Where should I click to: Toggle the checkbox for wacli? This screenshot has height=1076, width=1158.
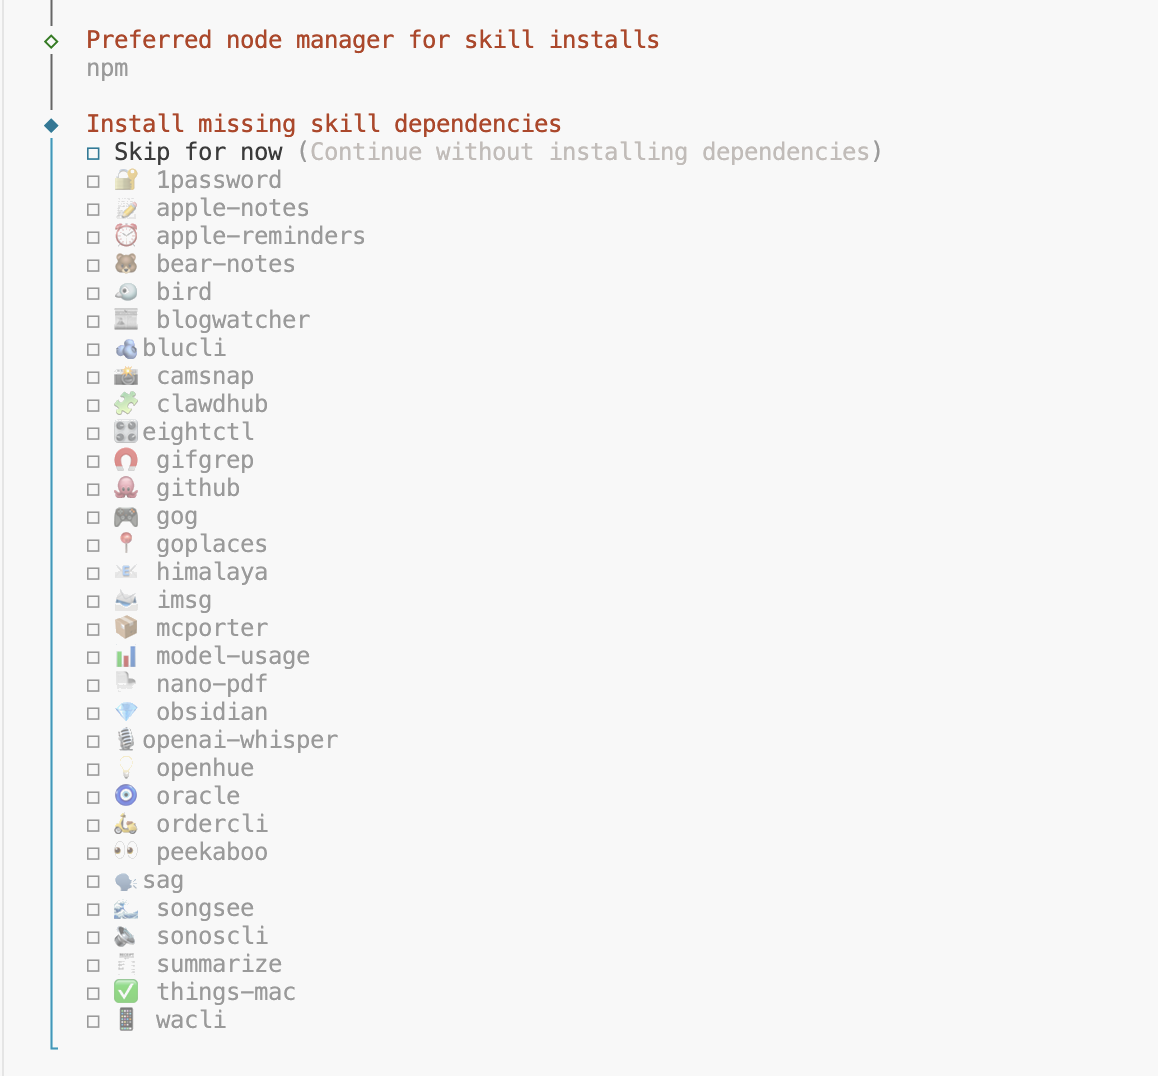93,1021
